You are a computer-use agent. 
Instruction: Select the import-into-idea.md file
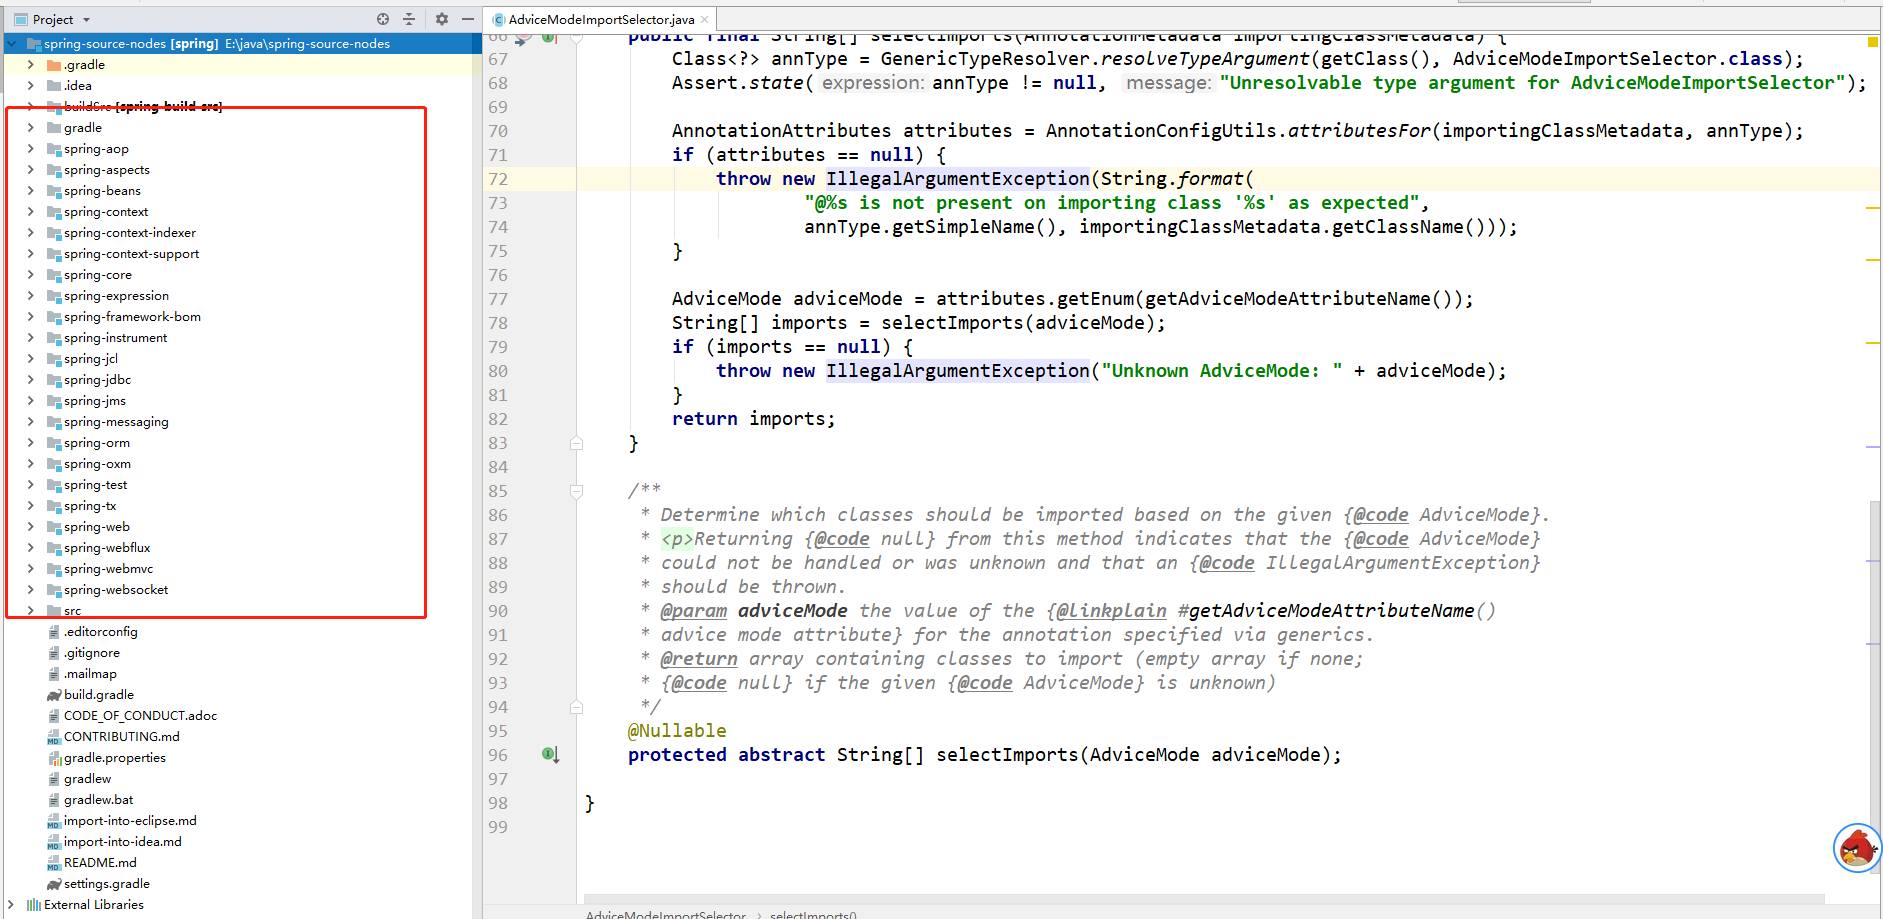[x=123, y=842]
